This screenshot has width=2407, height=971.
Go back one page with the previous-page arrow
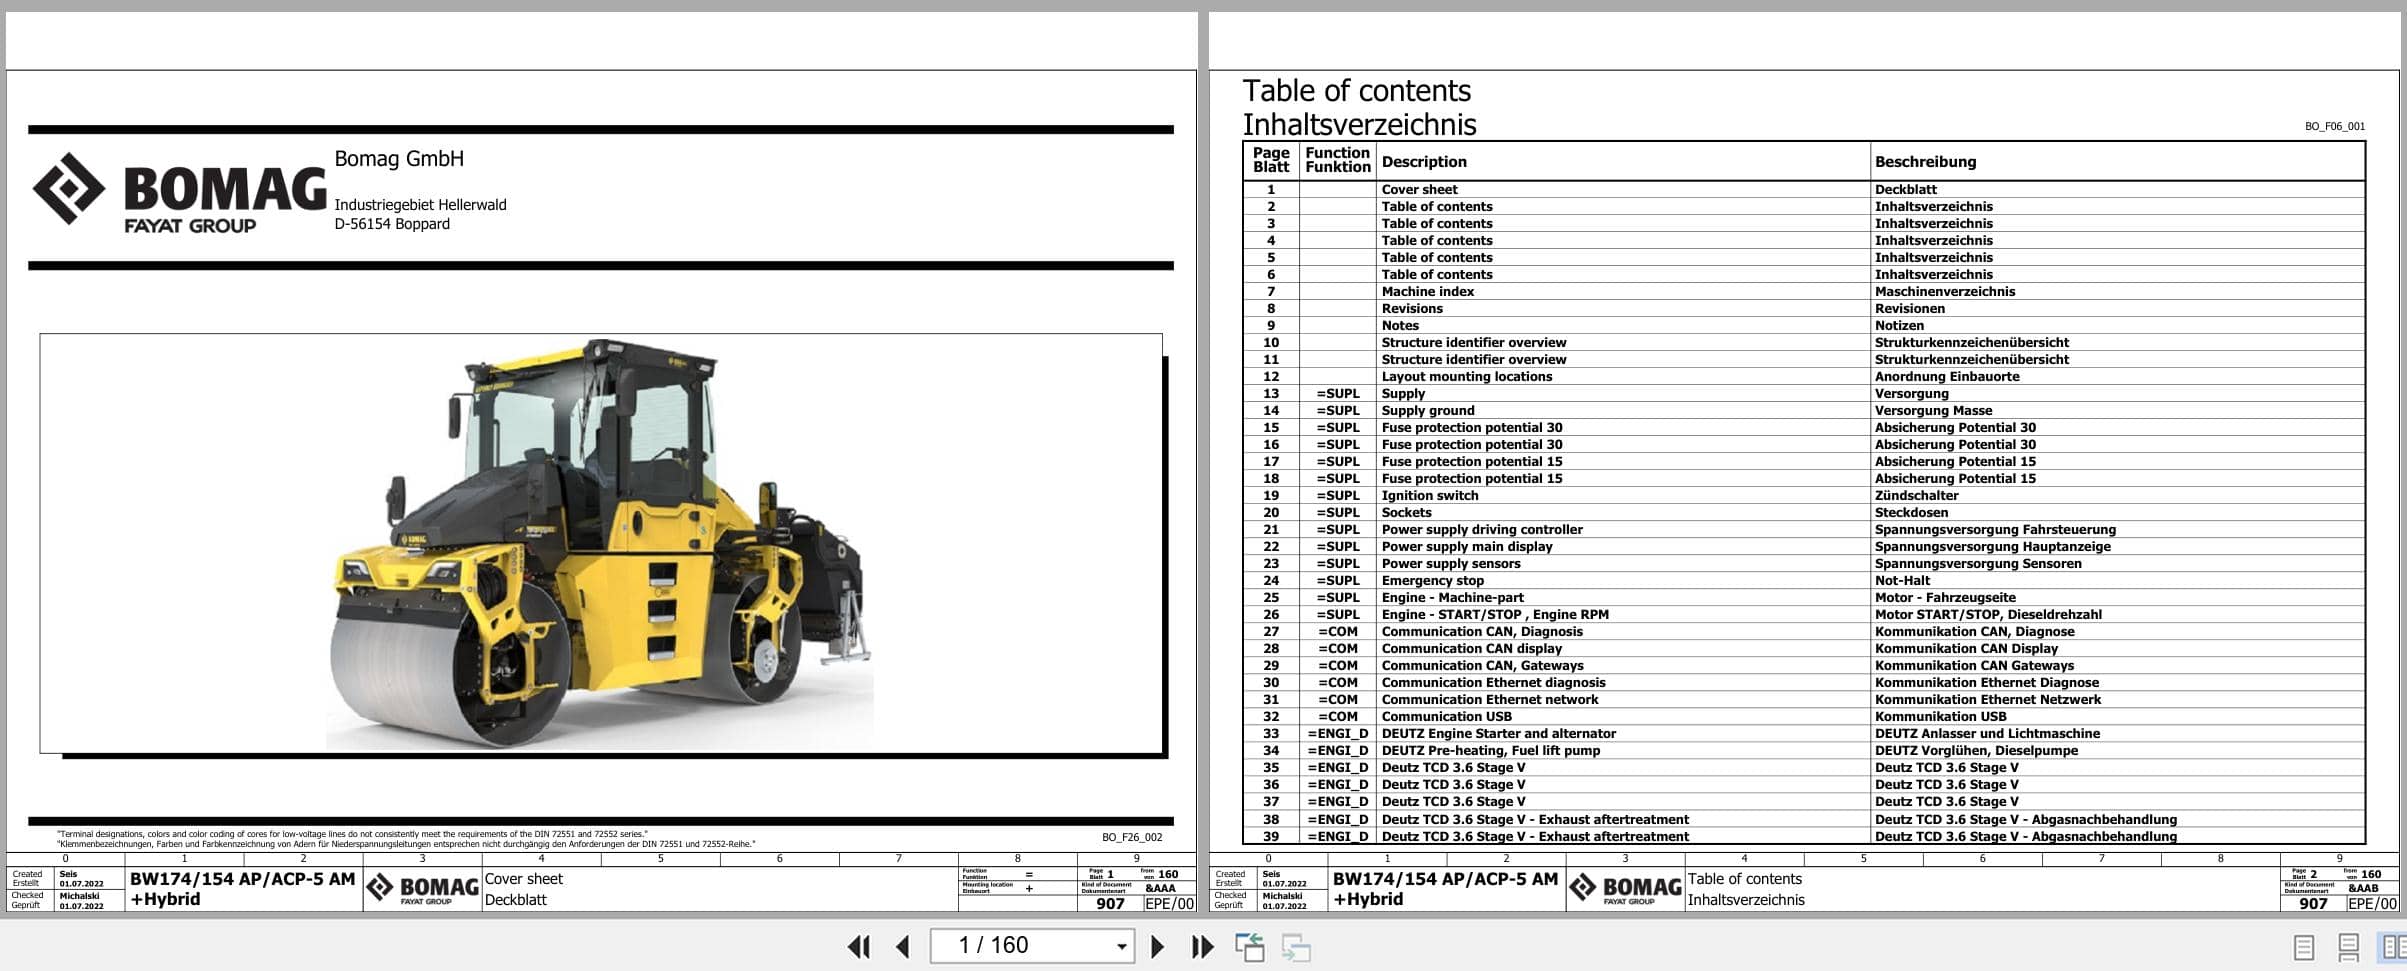pos(905,946)
